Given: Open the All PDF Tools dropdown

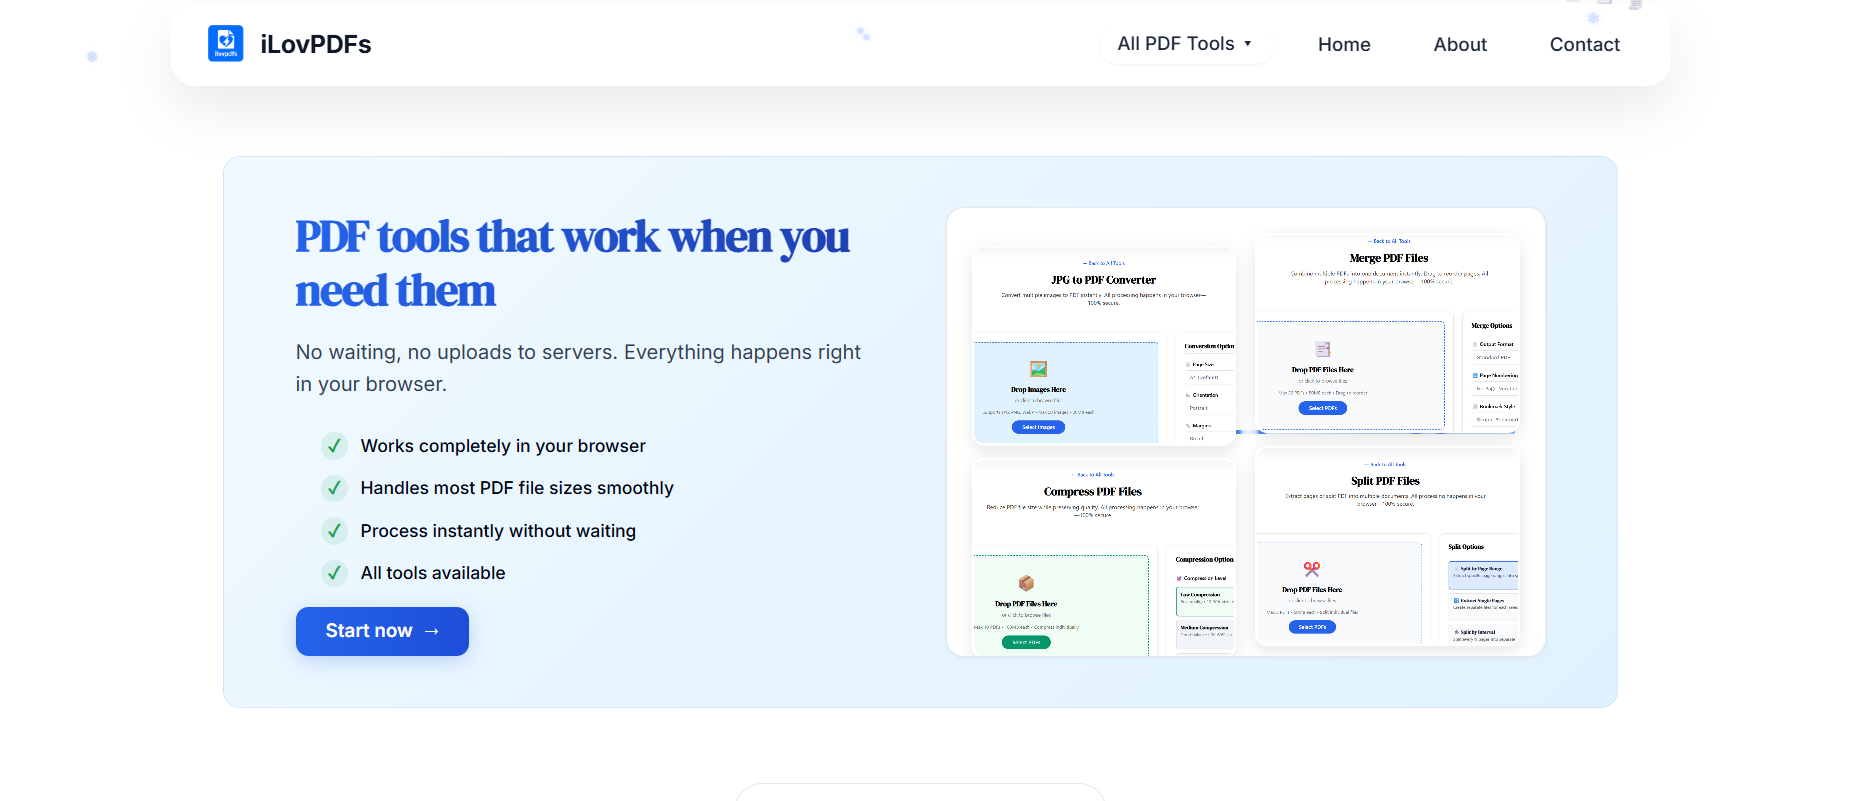Looking at the screenshot, I should [1184, 44].
